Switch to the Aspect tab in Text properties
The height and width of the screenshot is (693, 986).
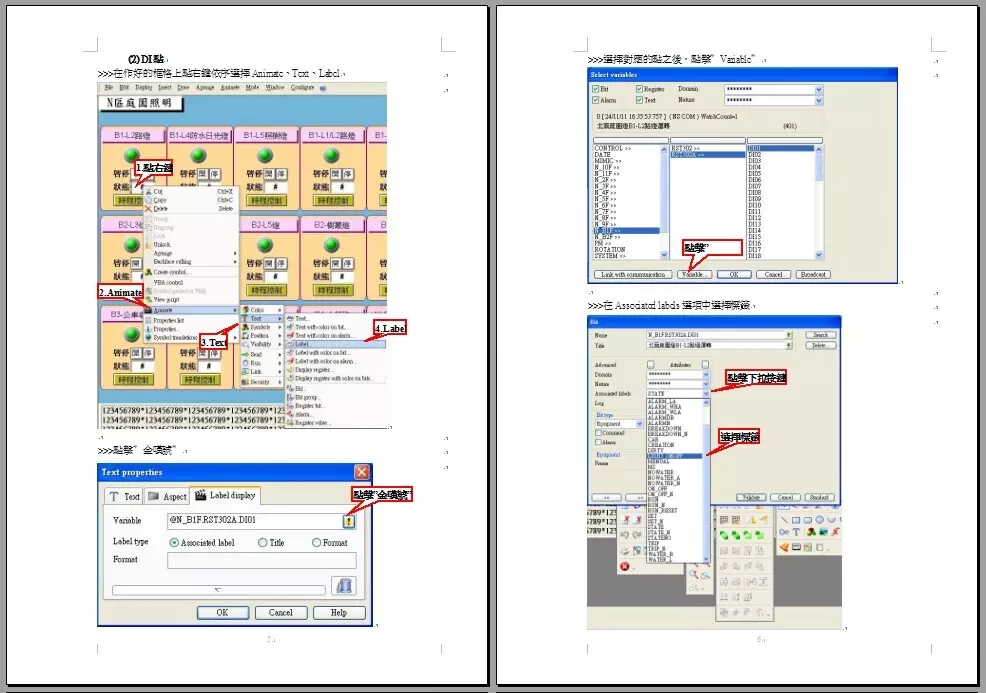[167, 497]
